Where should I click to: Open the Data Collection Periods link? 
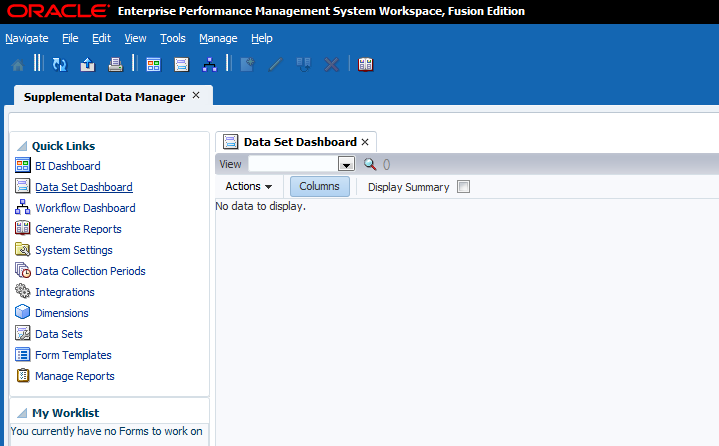[90, 271]
